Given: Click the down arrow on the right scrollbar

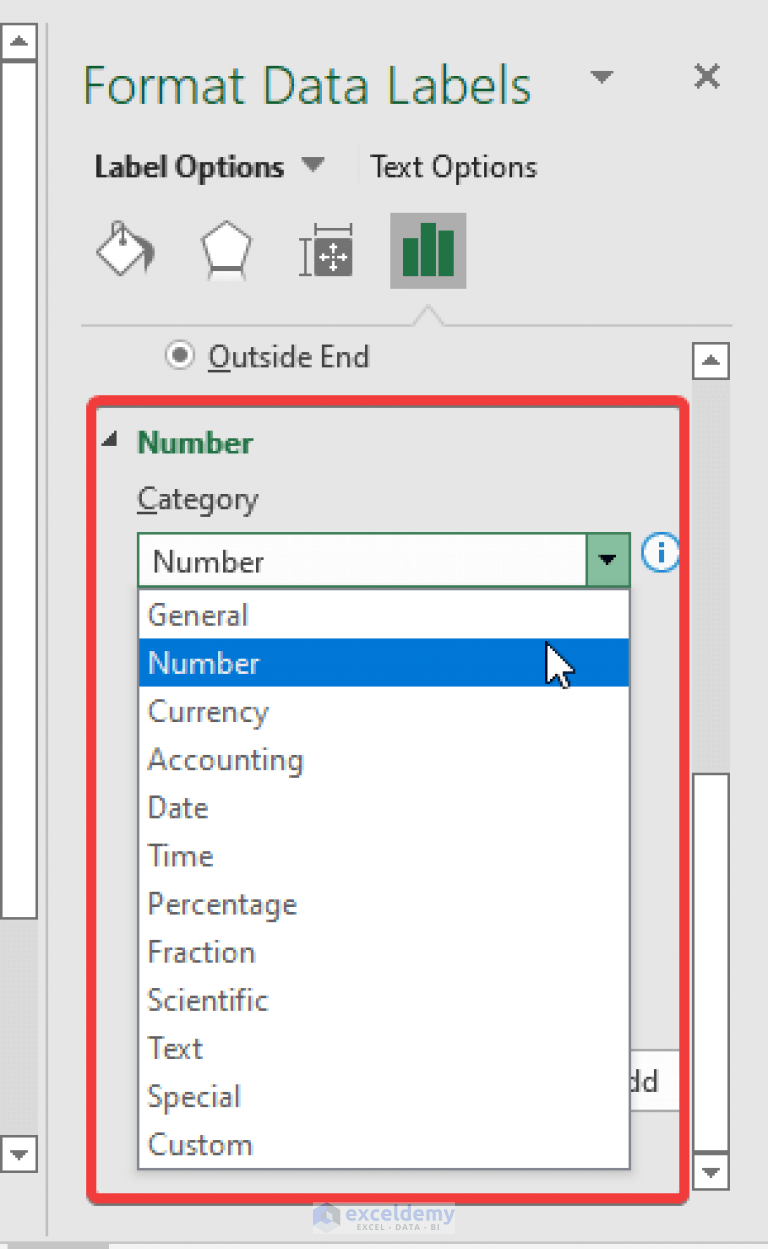Looking at the screenshot, I should click(711, 1173).
